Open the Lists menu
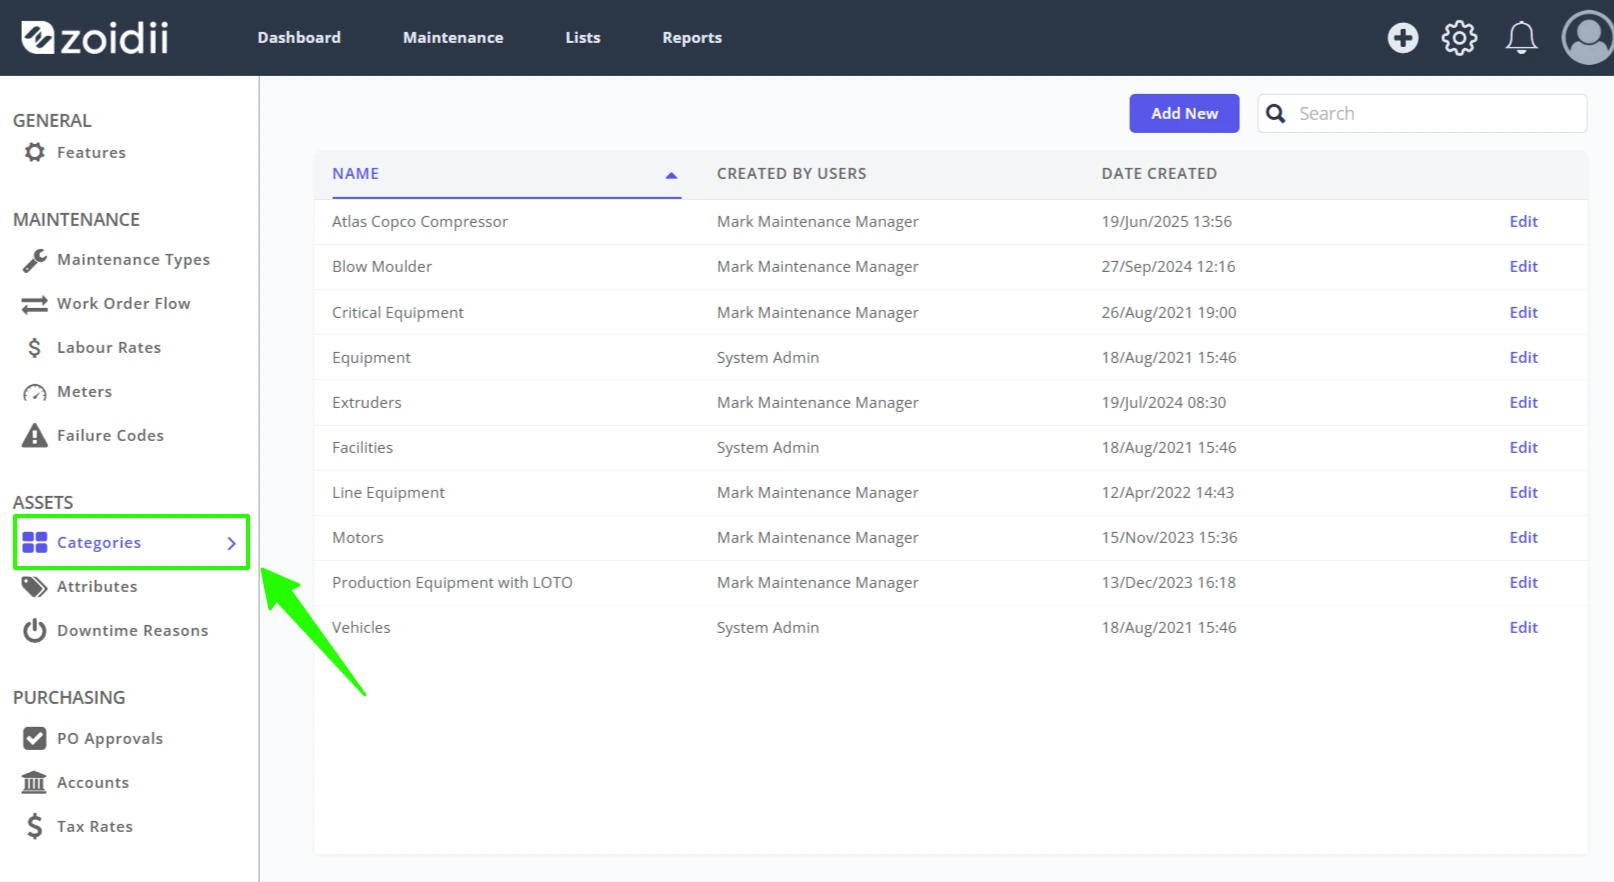Screen dimensions: 1614x882 (x=583, y=38)
